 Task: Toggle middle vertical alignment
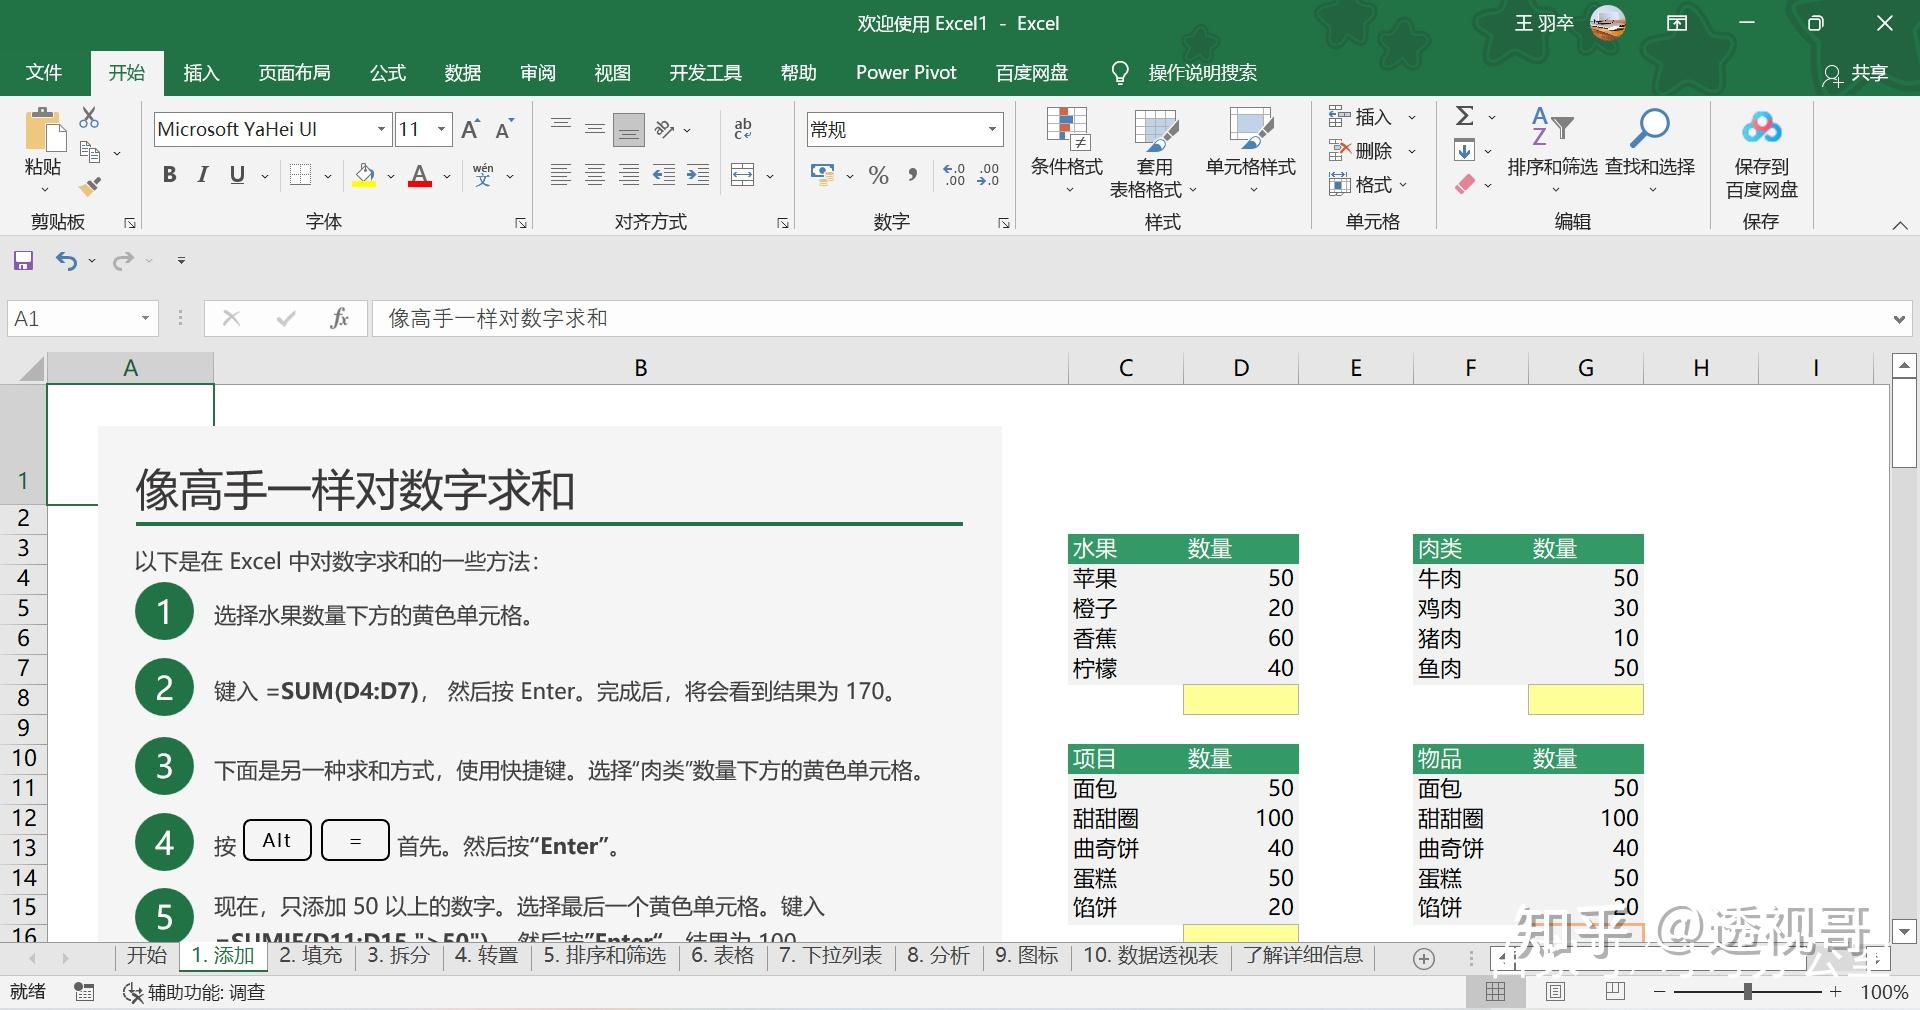[x=595, y=129]
